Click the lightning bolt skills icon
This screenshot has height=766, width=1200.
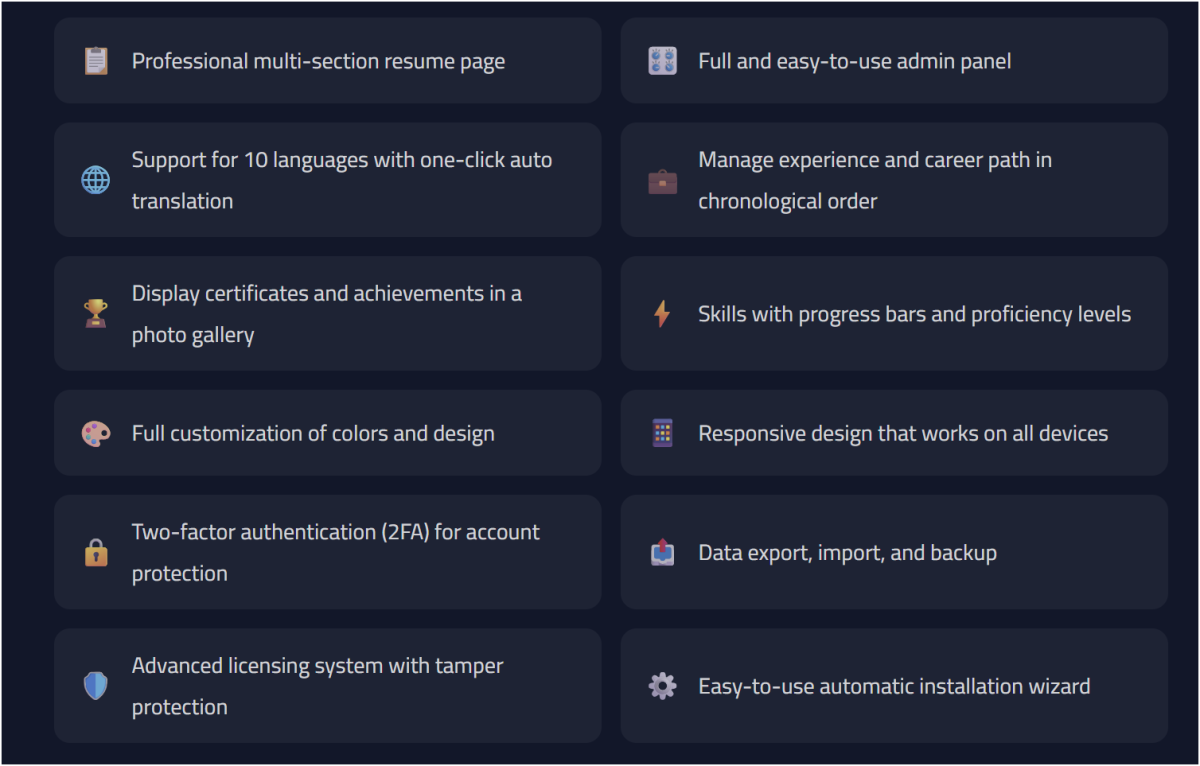point(662,314)
